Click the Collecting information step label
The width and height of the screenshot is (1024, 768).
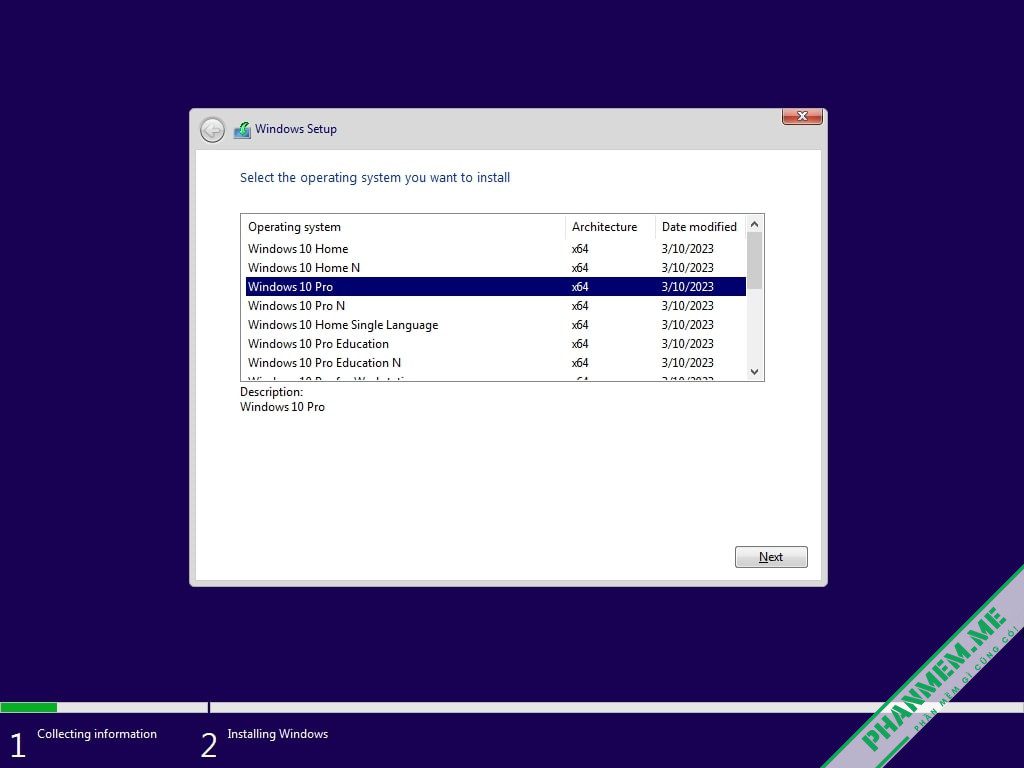pos(97,734)
